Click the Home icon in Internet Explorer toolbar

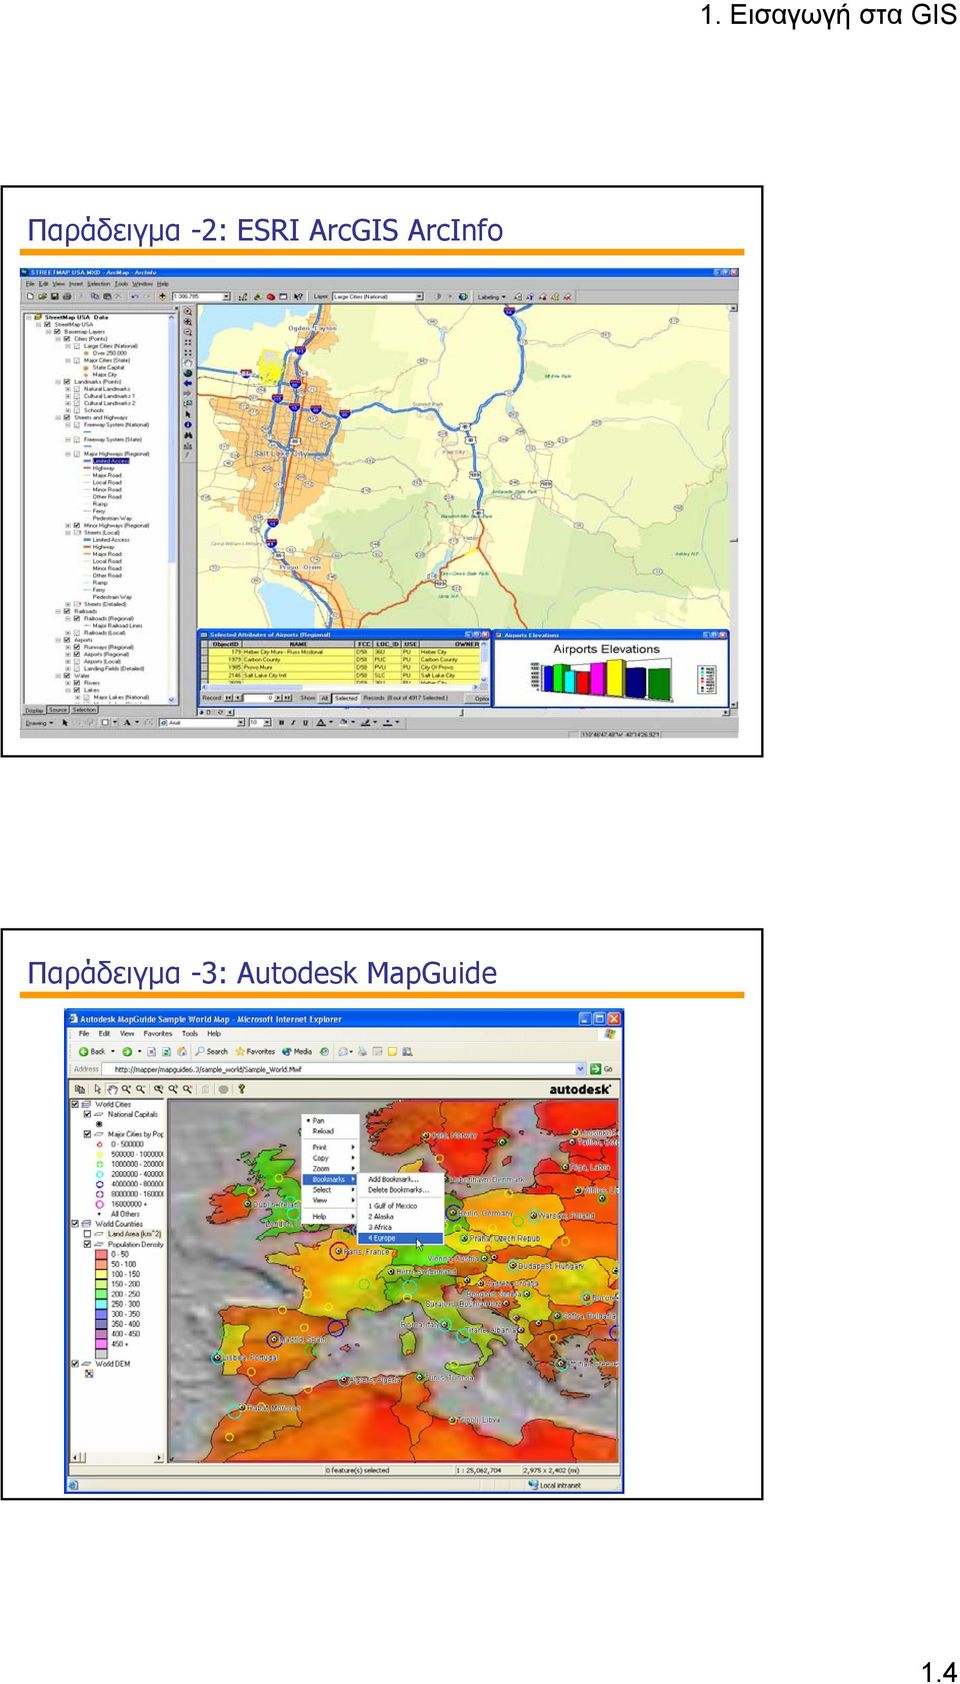[182, 1051]
